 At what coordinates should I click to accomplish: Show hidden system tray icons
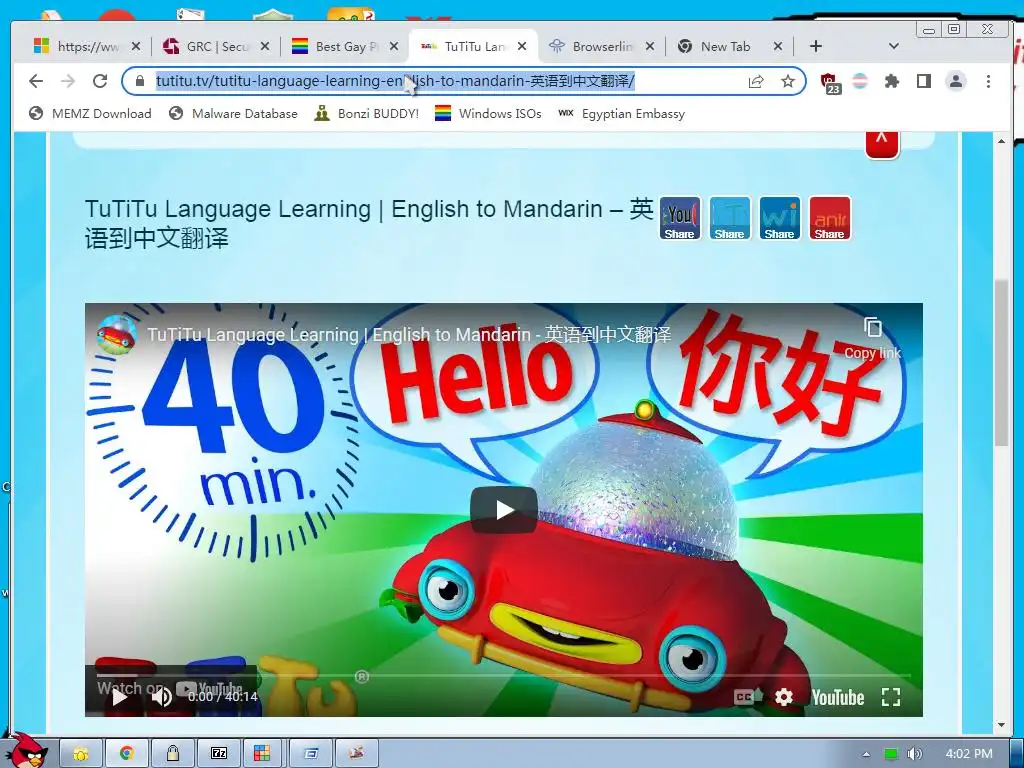[x=867, y=754]
